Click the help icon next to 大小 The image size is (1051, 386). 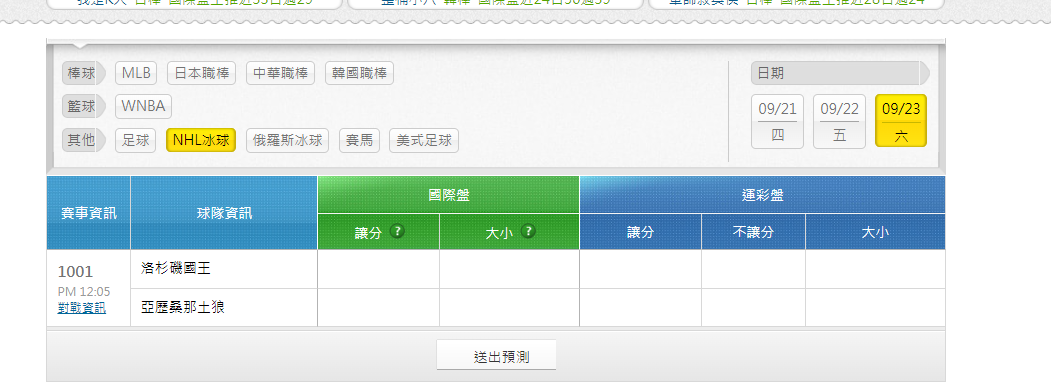528,232
